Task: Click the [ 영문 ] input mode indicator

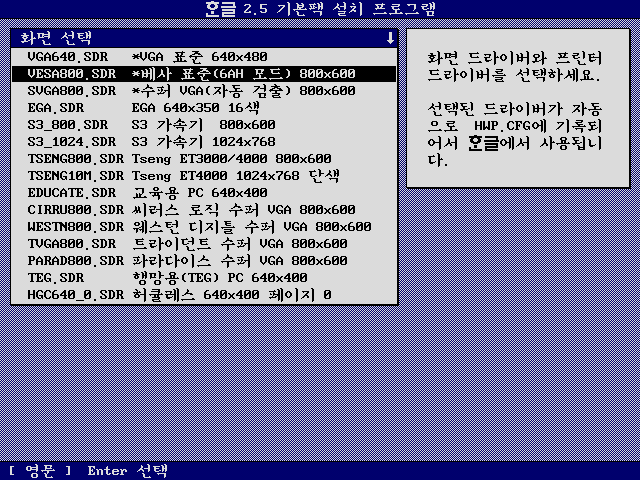Action: pyautogui.click(x=40, y=471)
